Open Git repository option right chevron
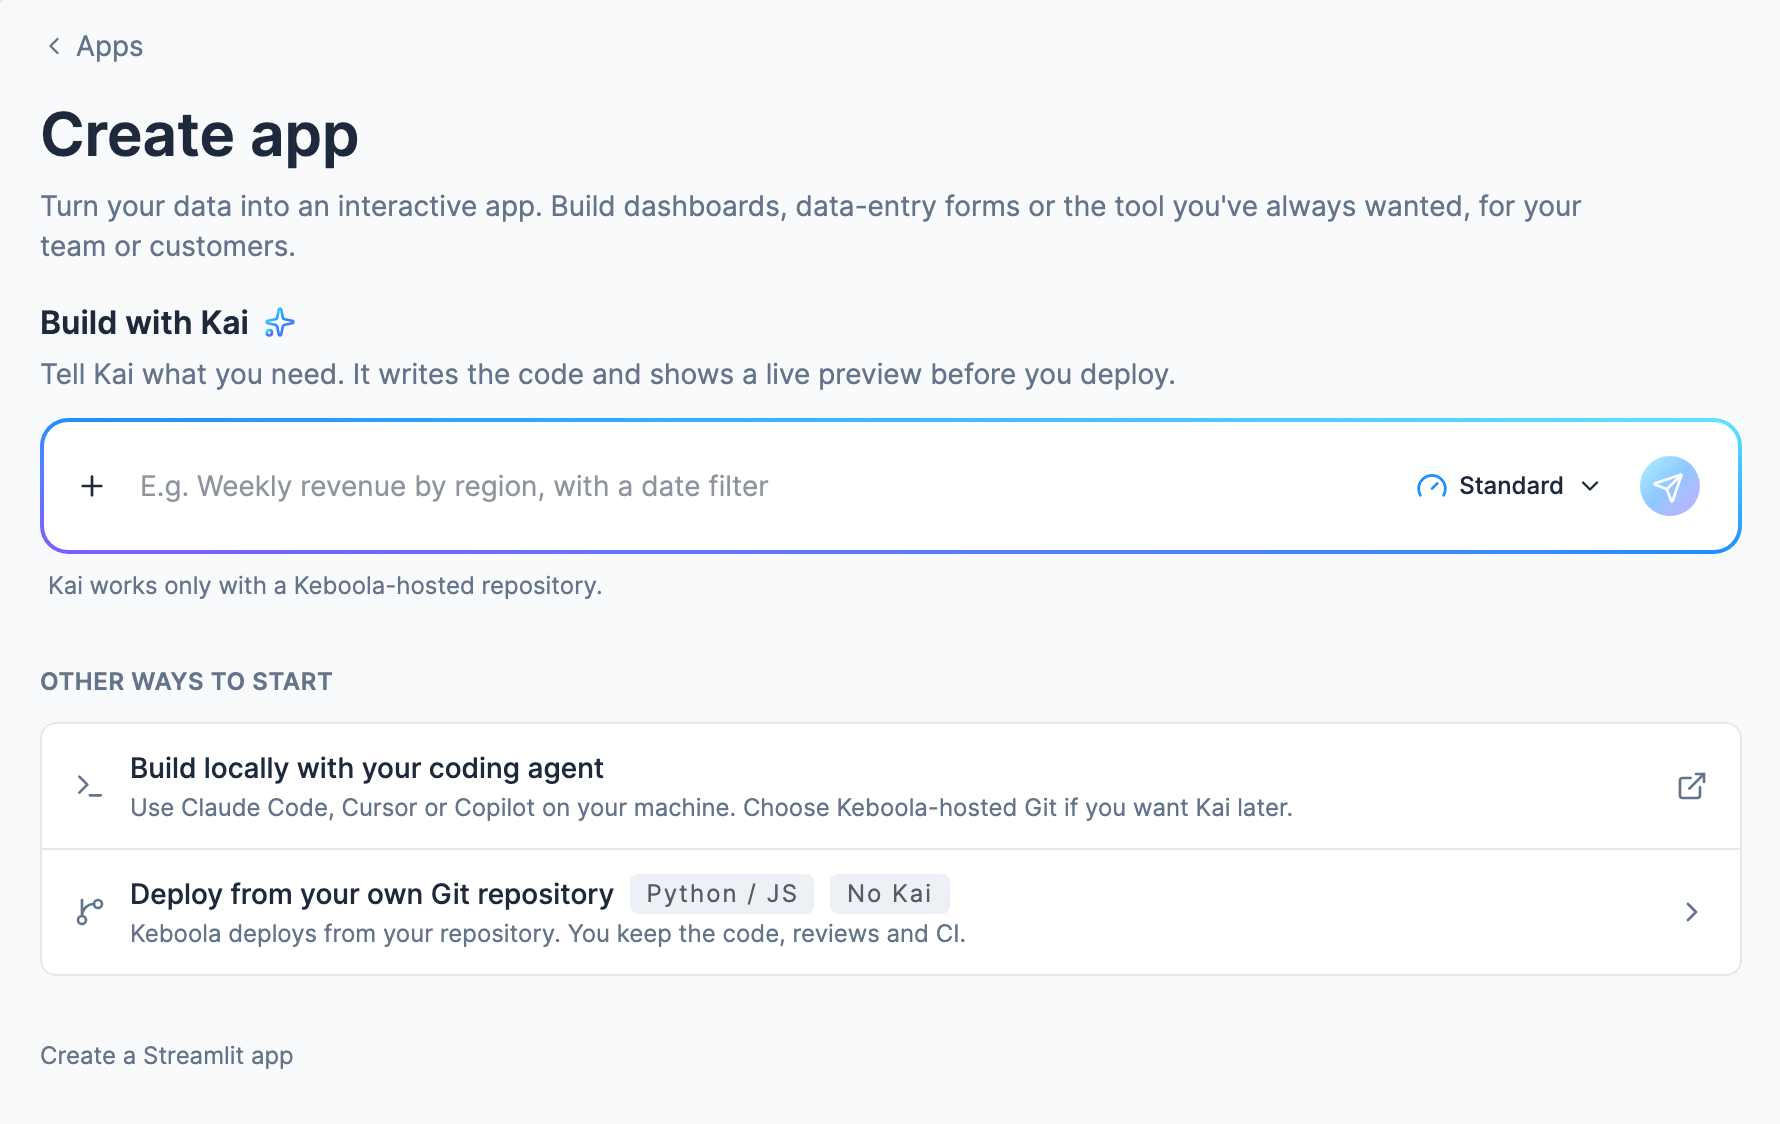Viewport: 1780px width, 1124px height. tap(1691, 912)
